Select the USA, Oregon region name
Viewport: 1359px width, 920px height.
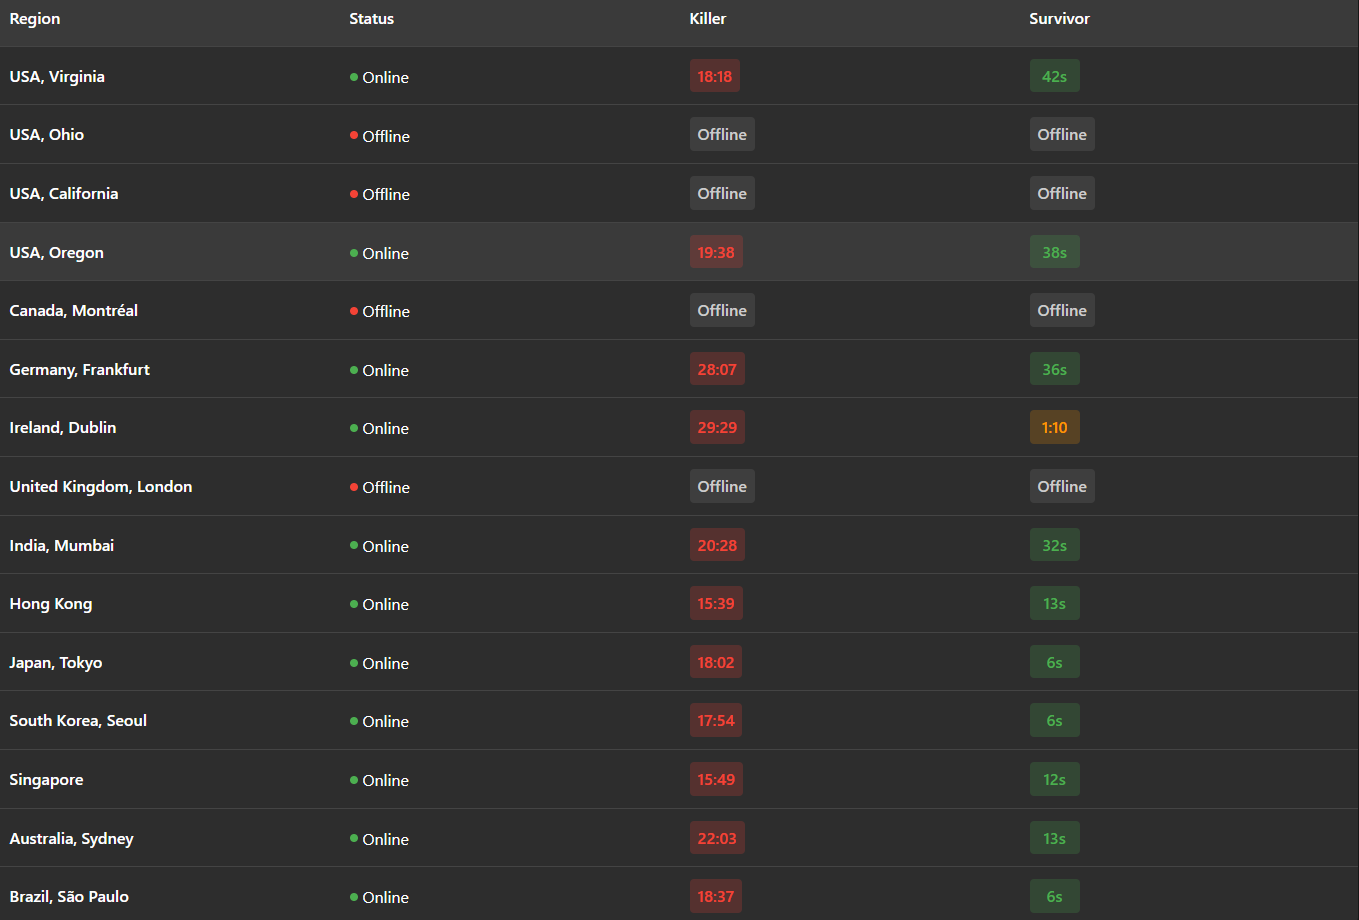tap(57, 253)
